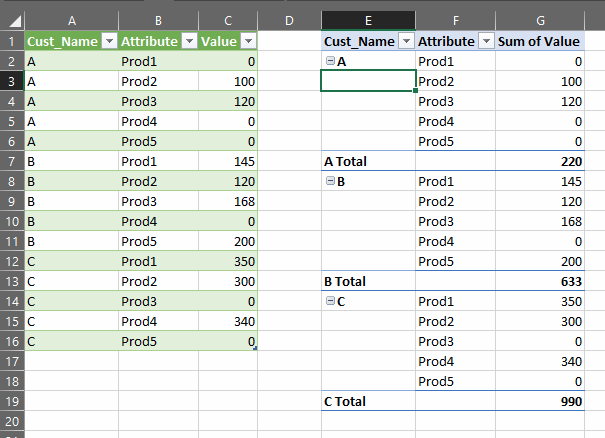The image size is (605, 438).
Task: Select row 16 header
Action: [x=12, y=341]
